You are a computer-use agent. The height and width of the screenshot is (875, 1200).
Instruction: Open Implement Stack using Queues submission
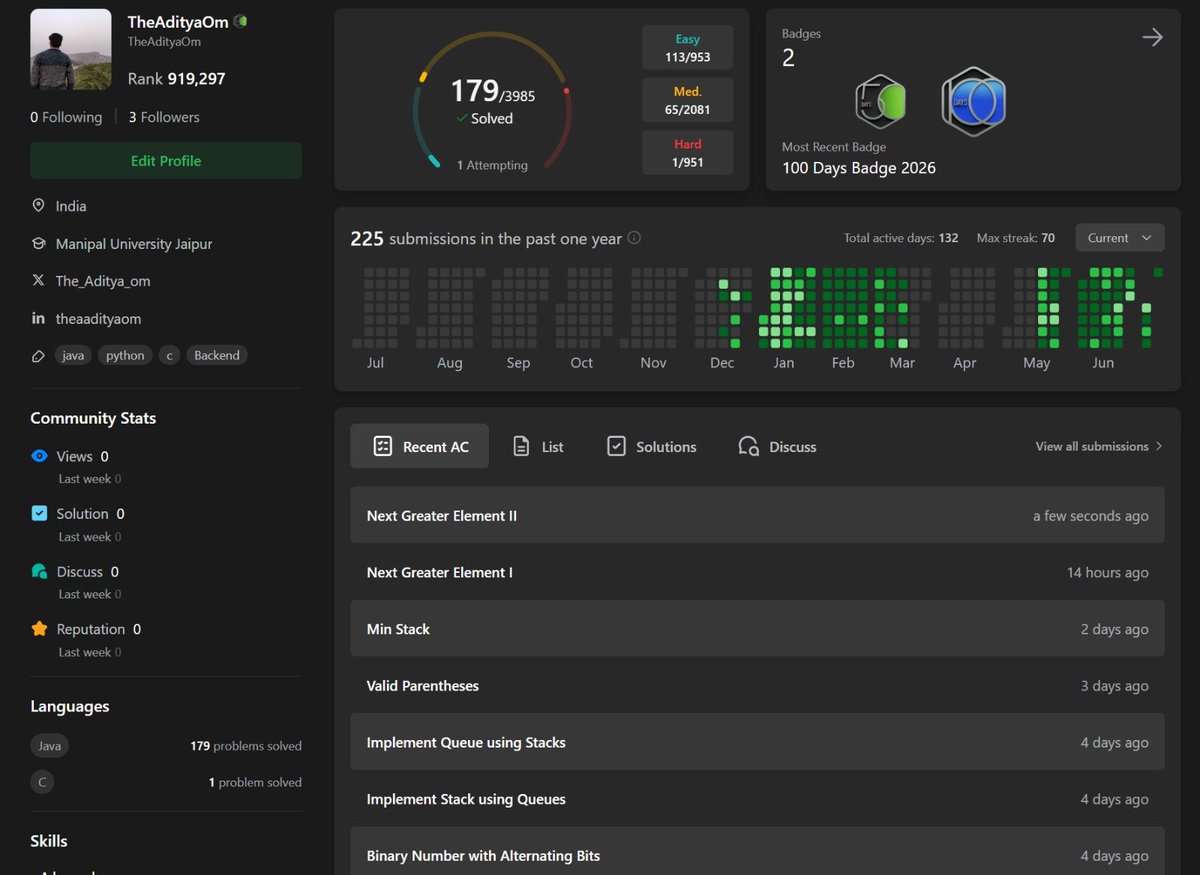(757, 799)
